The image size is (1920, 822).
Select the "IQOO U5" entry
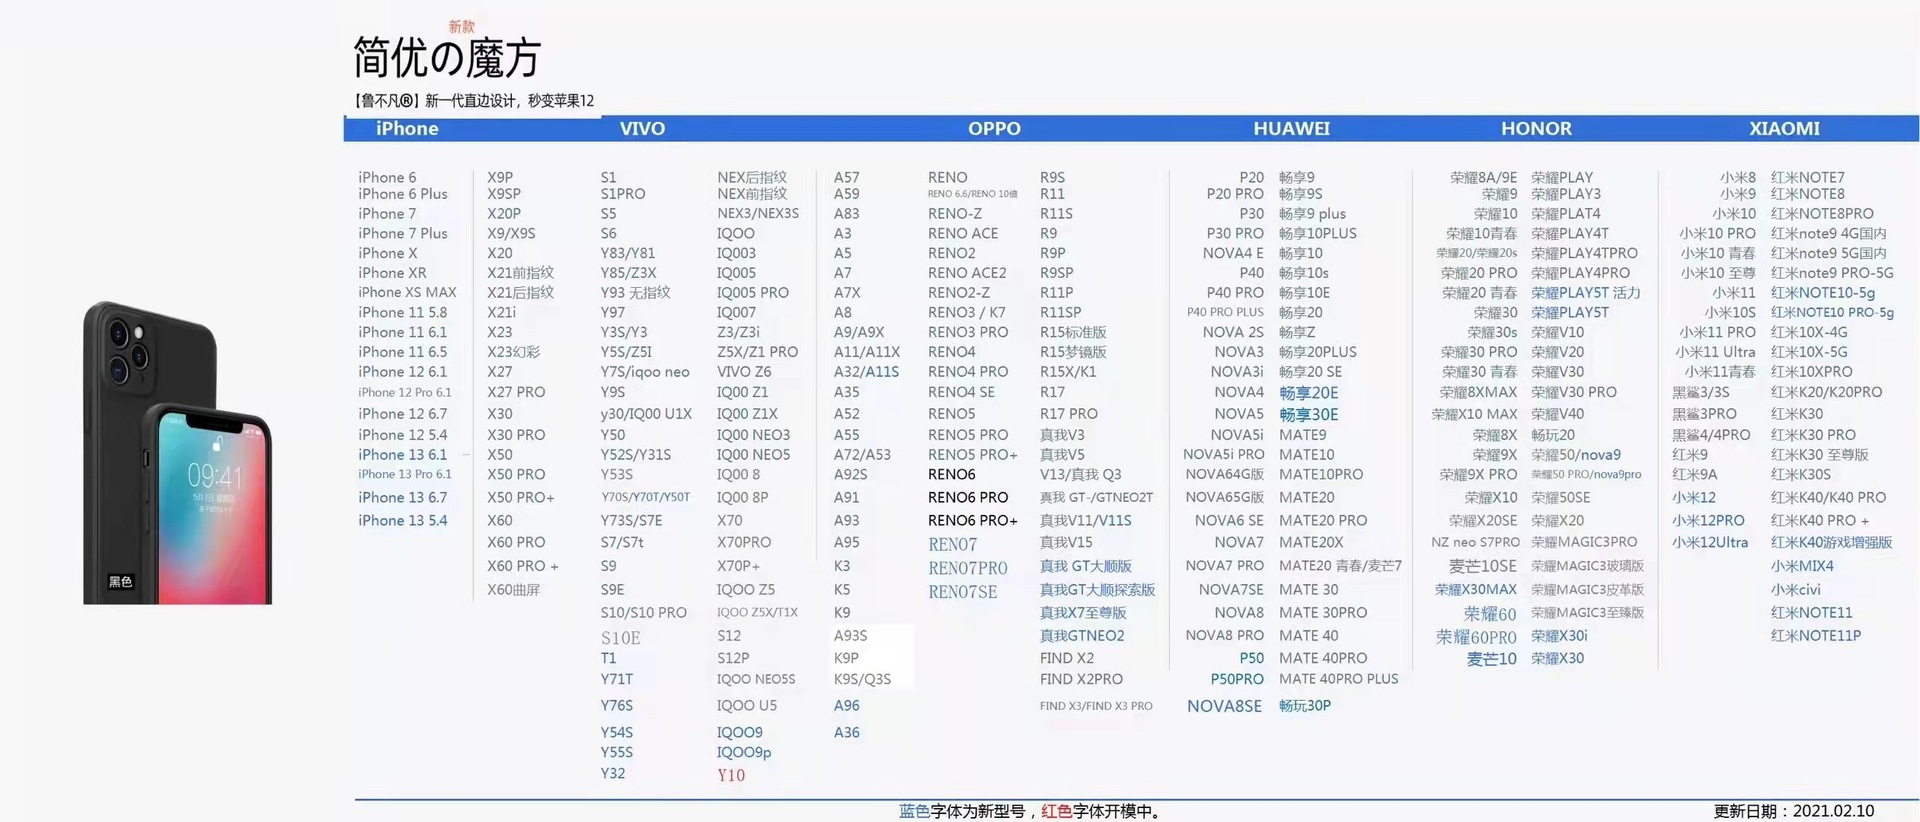coord(746,705)
